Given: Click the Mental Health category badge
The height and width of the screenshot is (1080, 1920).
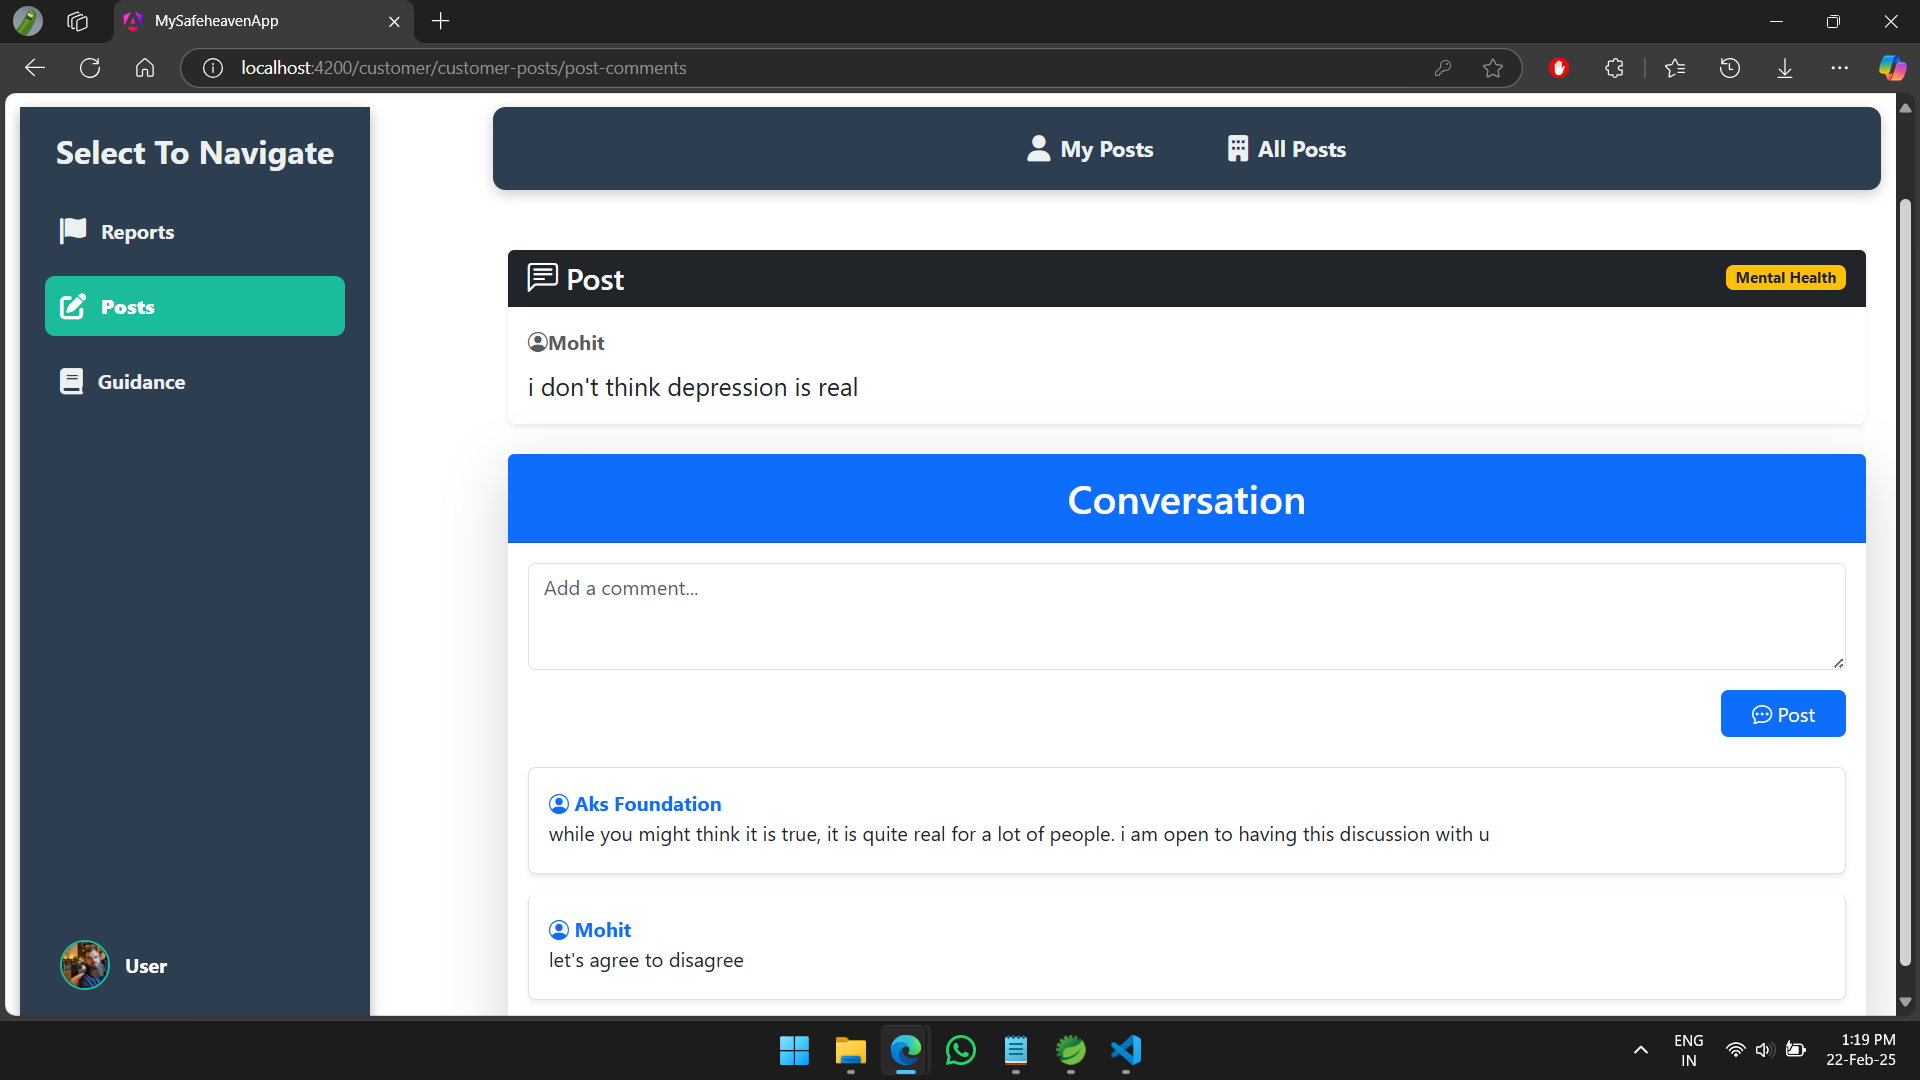Looking at the screenshot, I should (1785, 278).
